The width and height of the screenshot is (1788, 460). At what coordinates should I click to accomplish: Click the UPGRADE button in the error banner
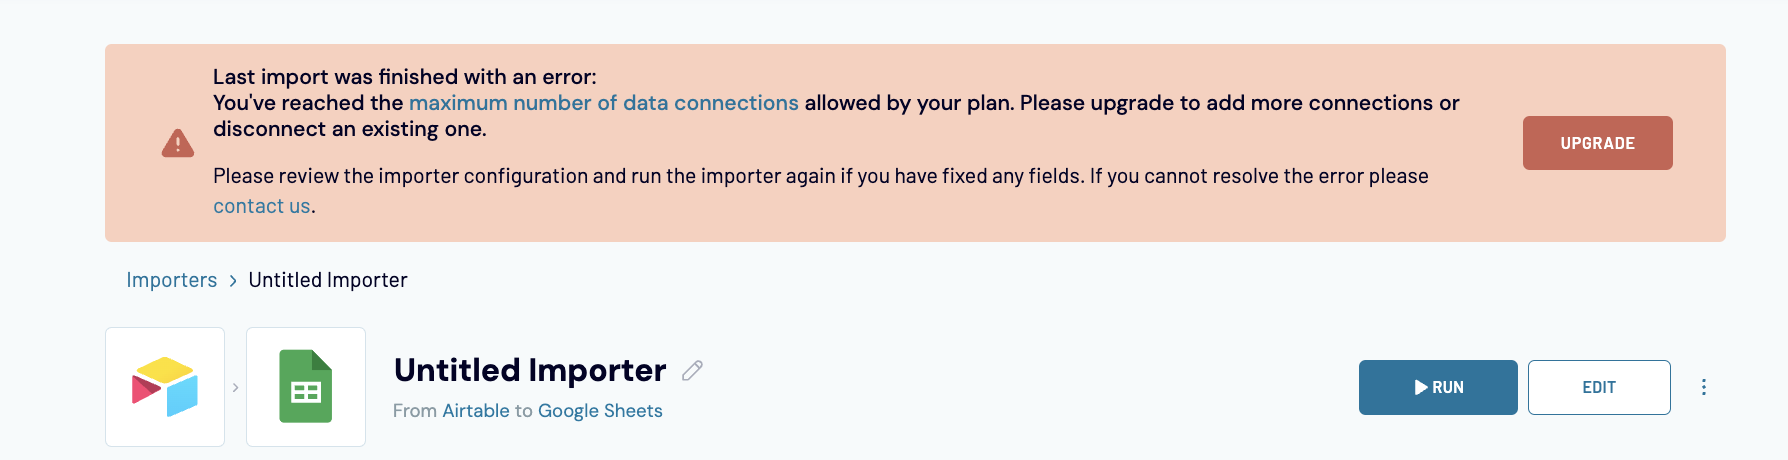click(1597, 143)
